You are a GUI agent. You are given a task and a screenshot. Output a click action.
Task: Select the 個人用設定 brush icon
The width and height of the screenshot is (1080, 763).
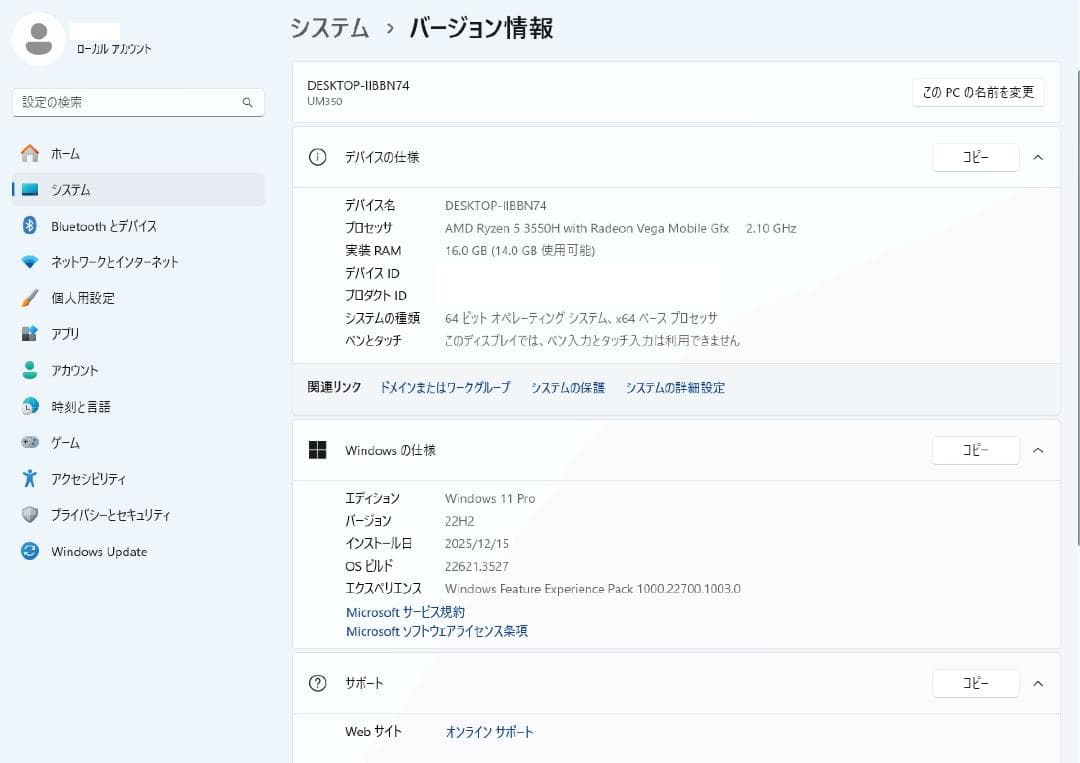[x=31, y=298]
